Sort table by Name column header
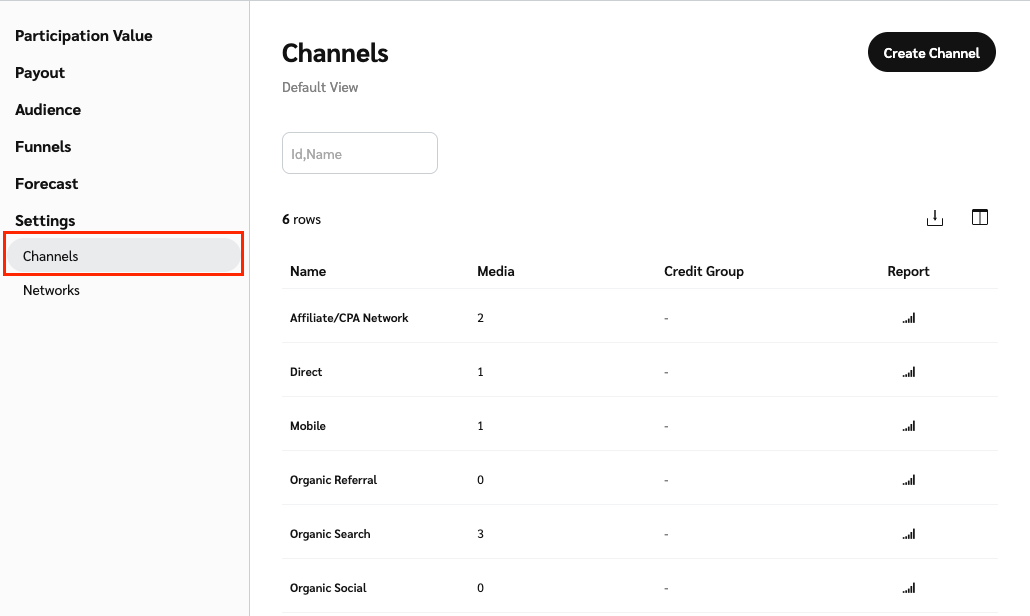 [x=308, y=271]
